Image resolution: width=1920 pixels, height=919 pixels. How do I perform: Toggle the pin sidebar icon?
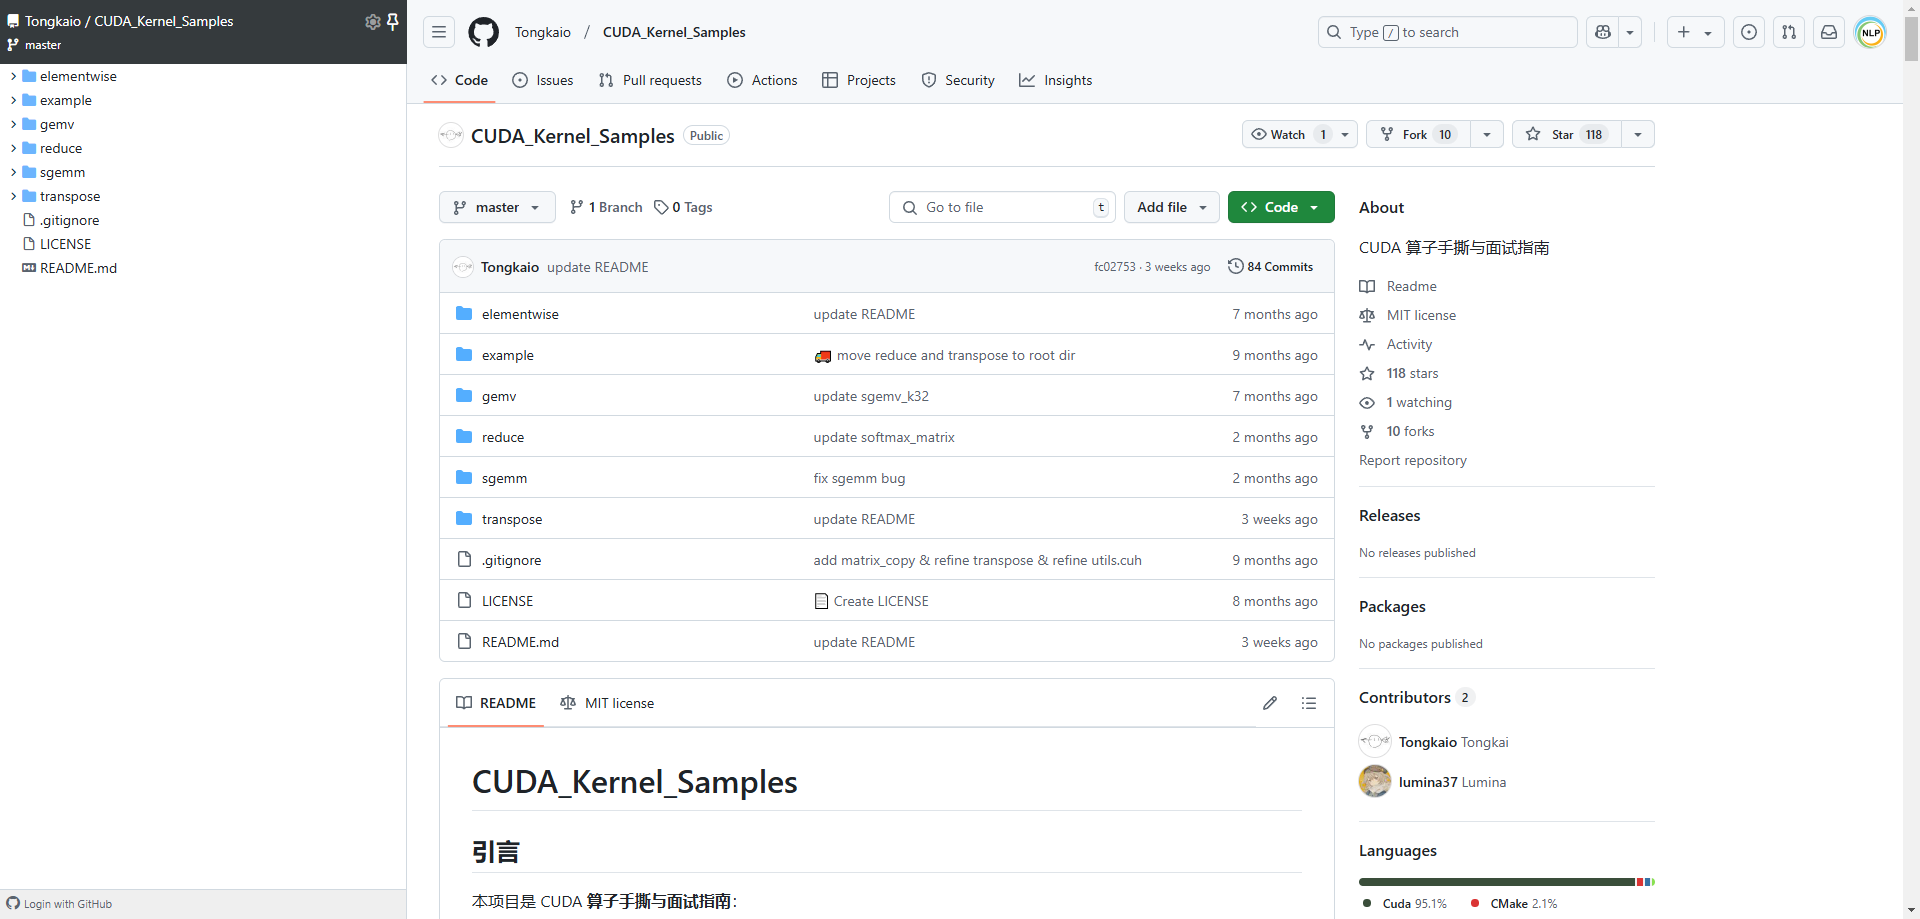pyautogui.click(x=392, y=21)
